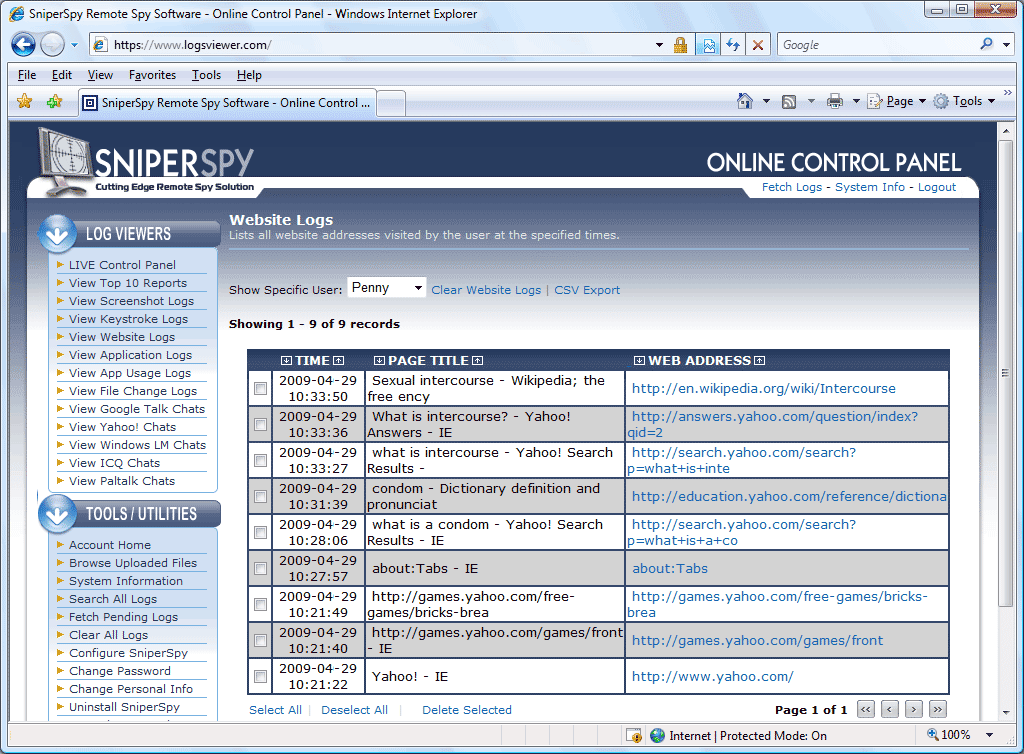Open the Show Specific User dropdown
Screen dimensions: 1024x754
pyautogui.click(x=387, y=288)
